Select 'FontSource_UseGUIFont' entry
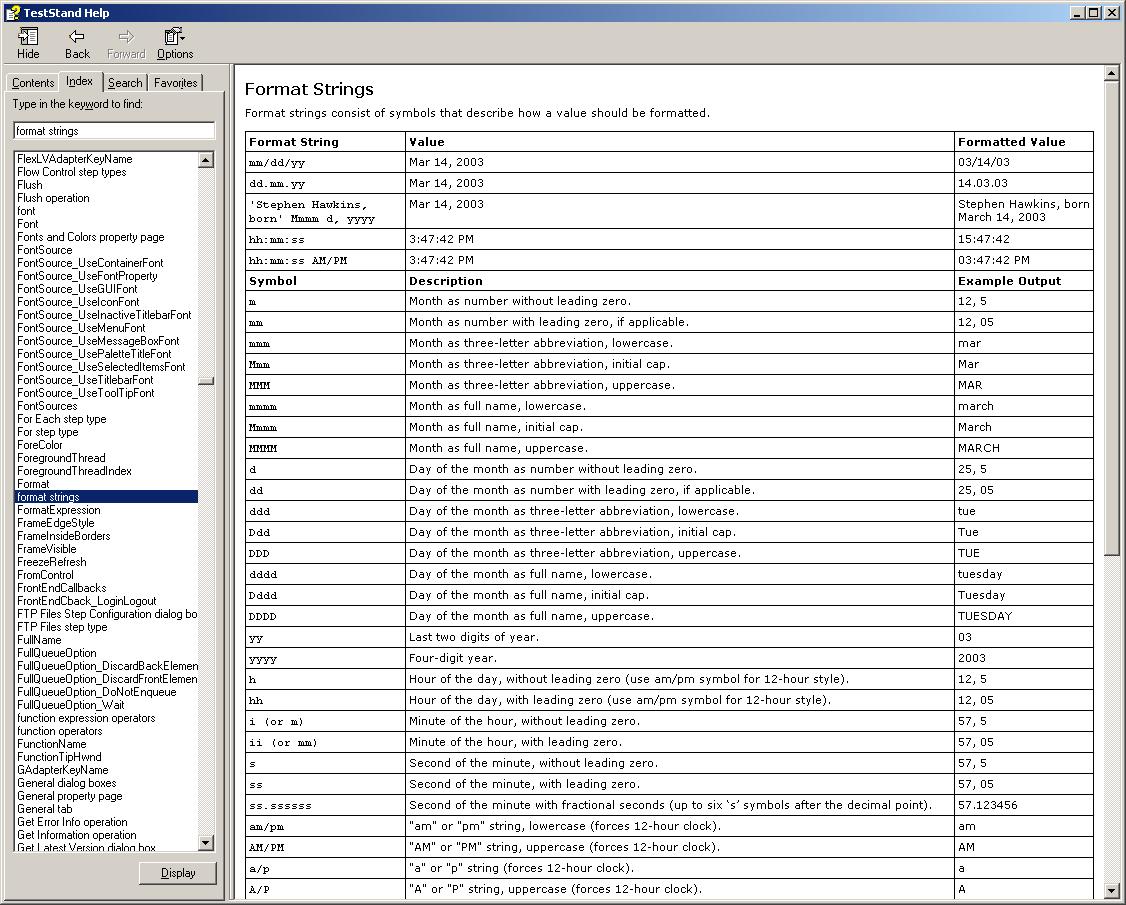The height and width of the screenshot is (905, 1126). coord(77,289)
